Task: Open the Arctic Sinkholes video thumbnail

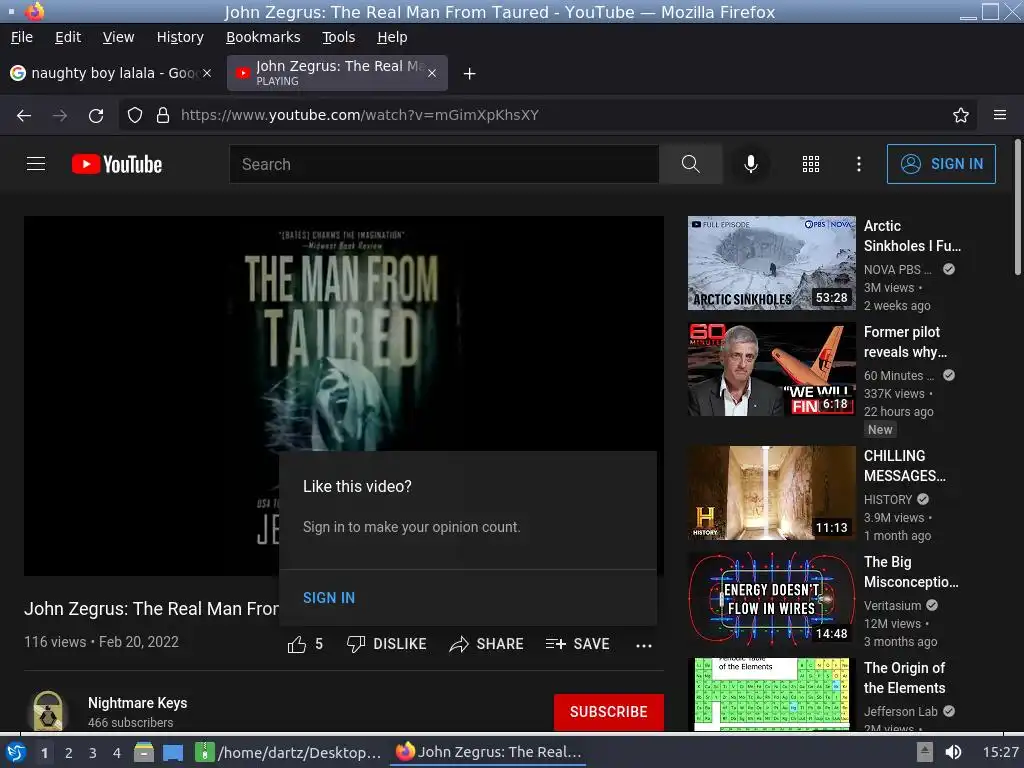Action: coord(771,263)
